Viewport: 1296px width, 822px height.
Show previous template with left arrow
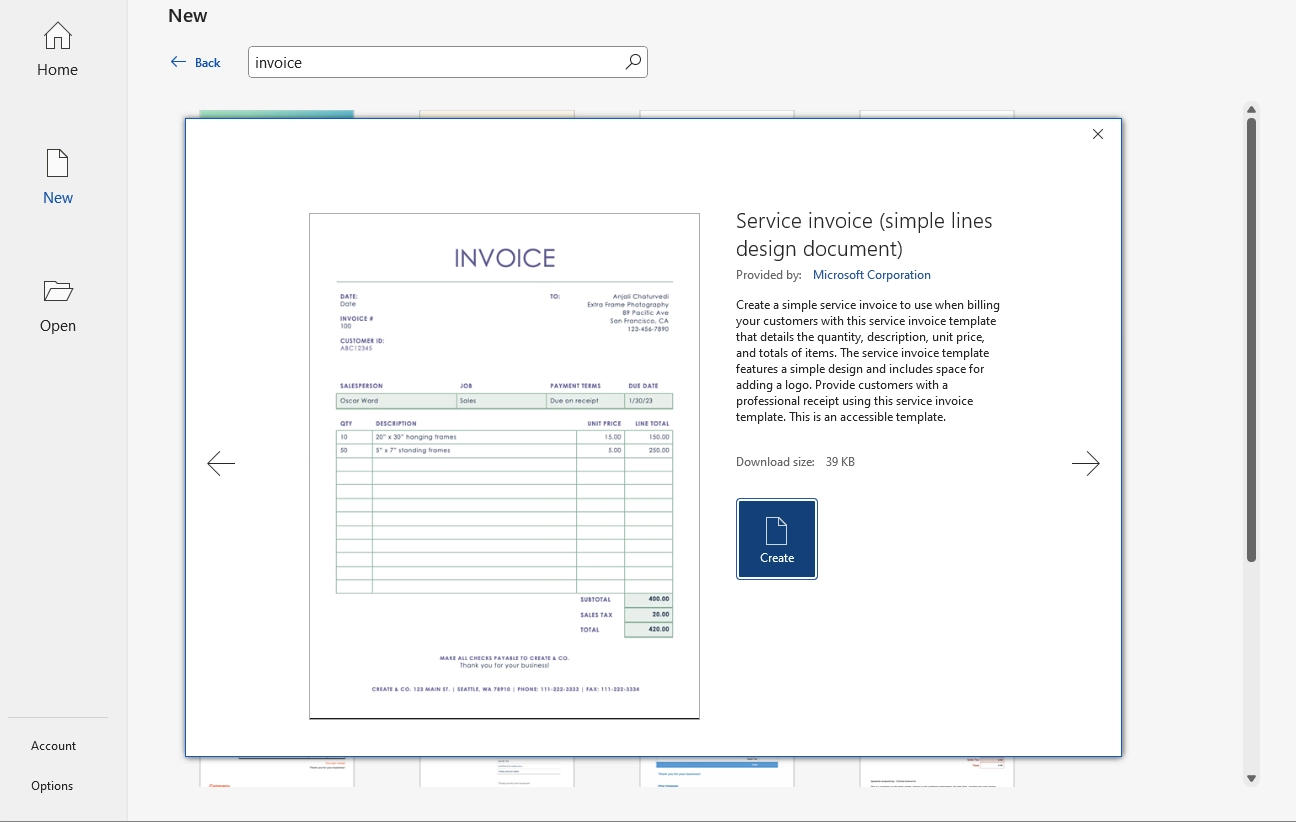221,463
